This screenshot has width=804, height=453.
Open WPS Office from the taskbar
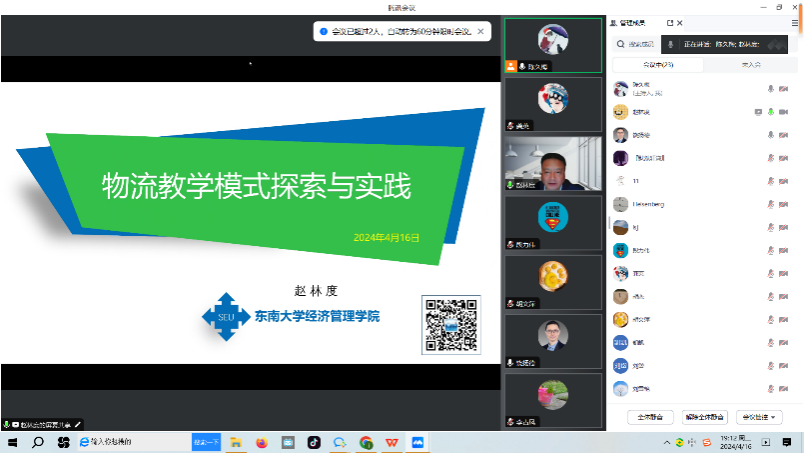point(392,441)
